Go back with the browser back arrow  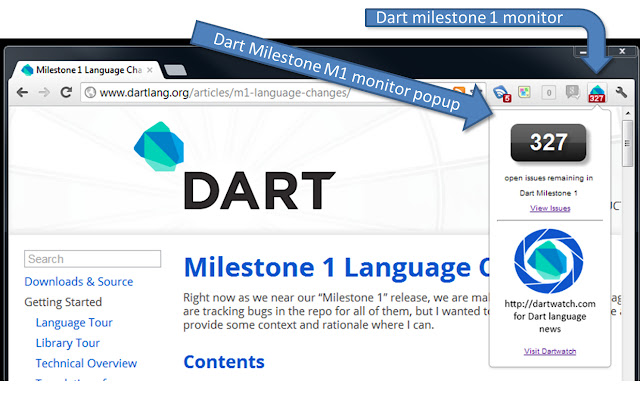coord(22,93)
